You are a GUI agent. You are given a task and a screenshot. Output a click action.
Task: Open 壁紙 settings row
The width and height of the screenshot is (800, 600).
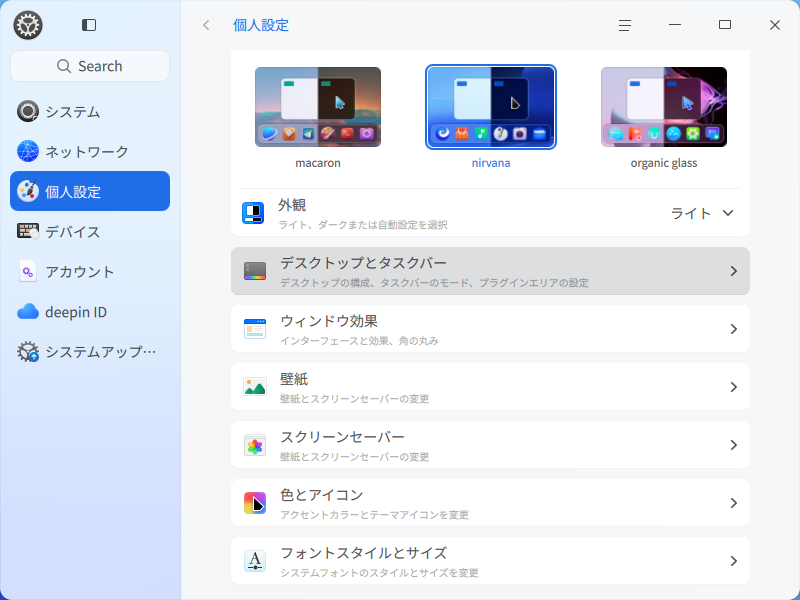click(490, 387)
